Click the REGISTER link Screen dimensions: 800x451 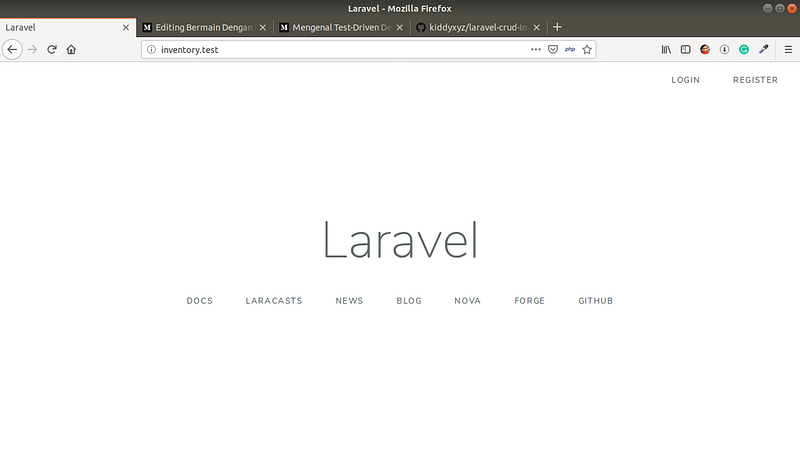[x=755, y=80]
